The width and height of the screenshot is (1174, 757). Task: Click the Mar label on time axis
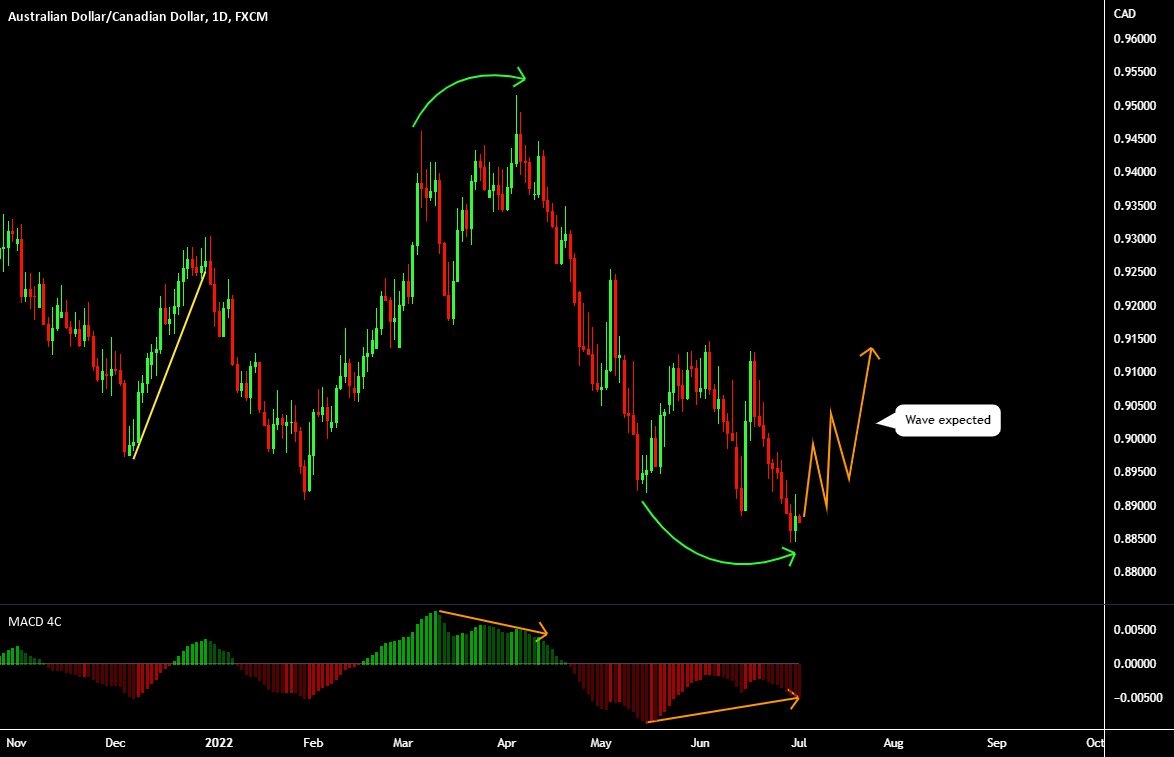click(x=403, y=743)
